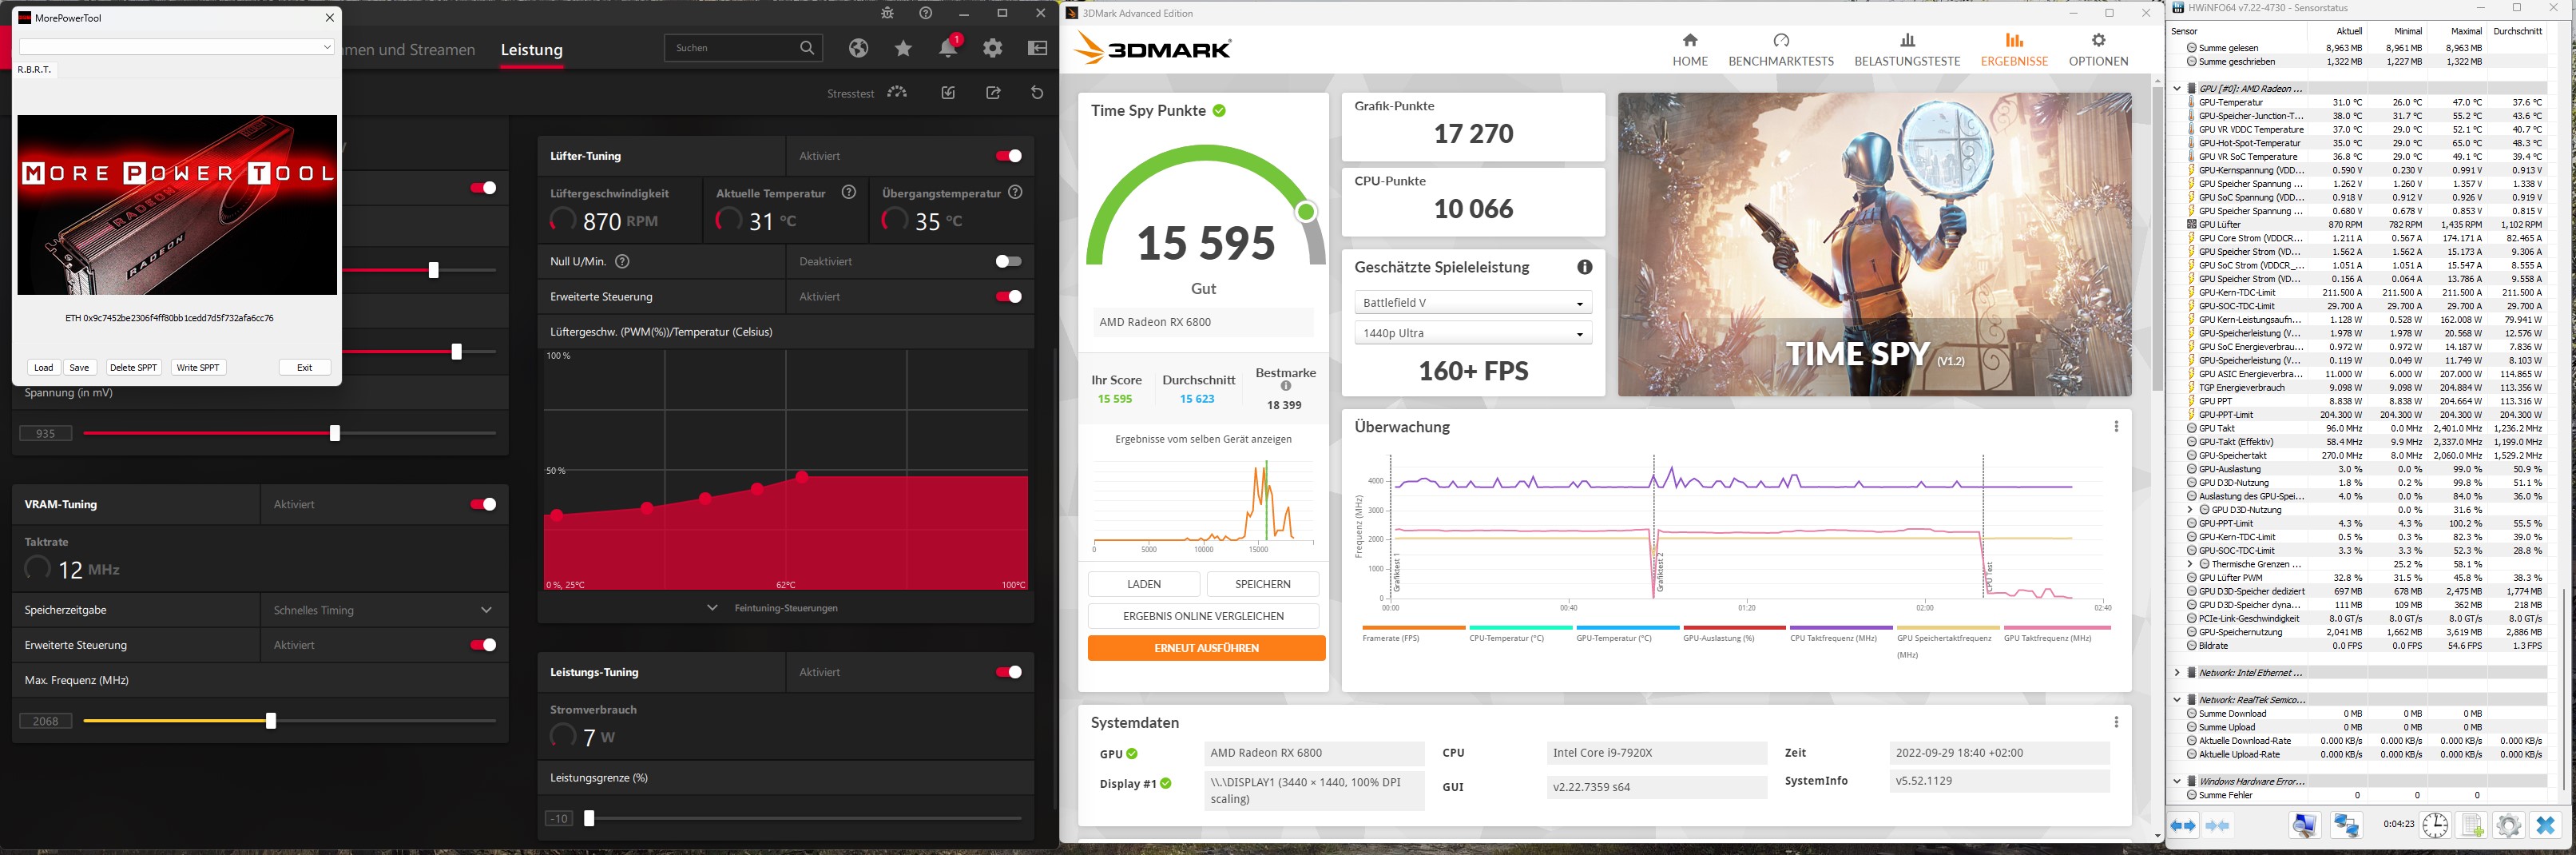The width and height of the screenshot is (2576, 855).
Task: Open the Battlefield V game dropdown
Action: point(1472,303)
